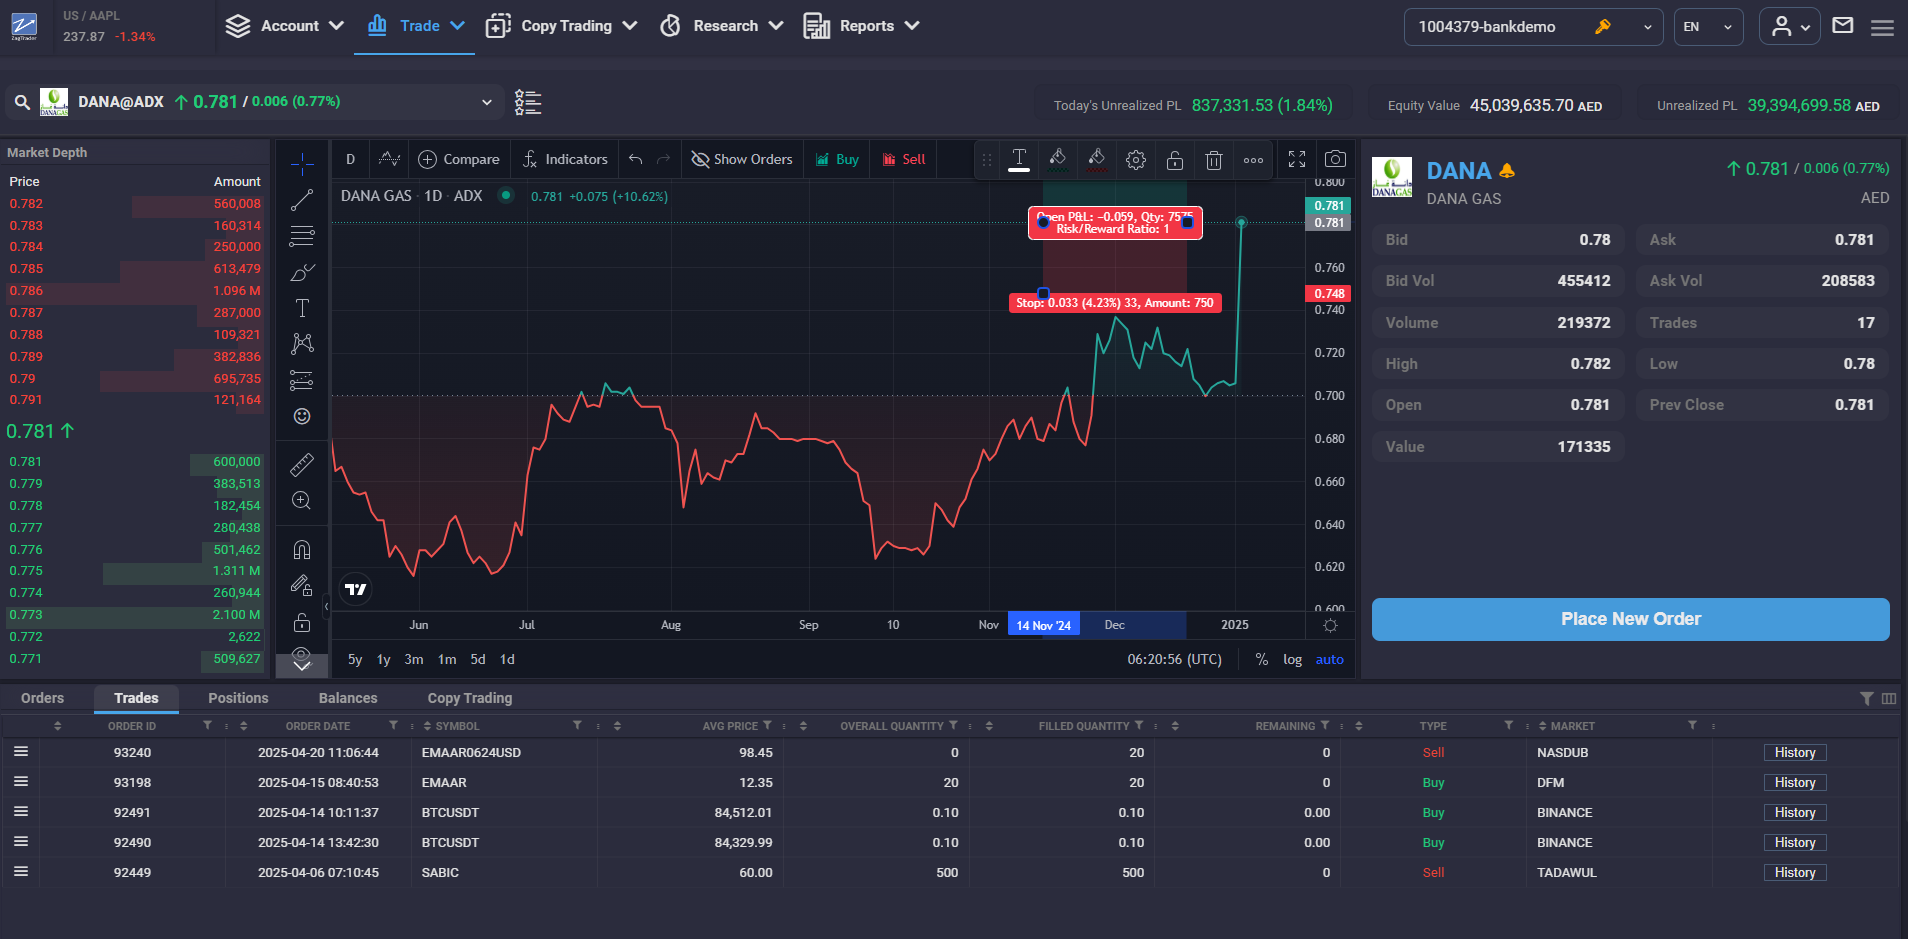Lock all drawings with the padlock icon
The height and width of the screenshot is (939, 1908).
pos(302,622)
